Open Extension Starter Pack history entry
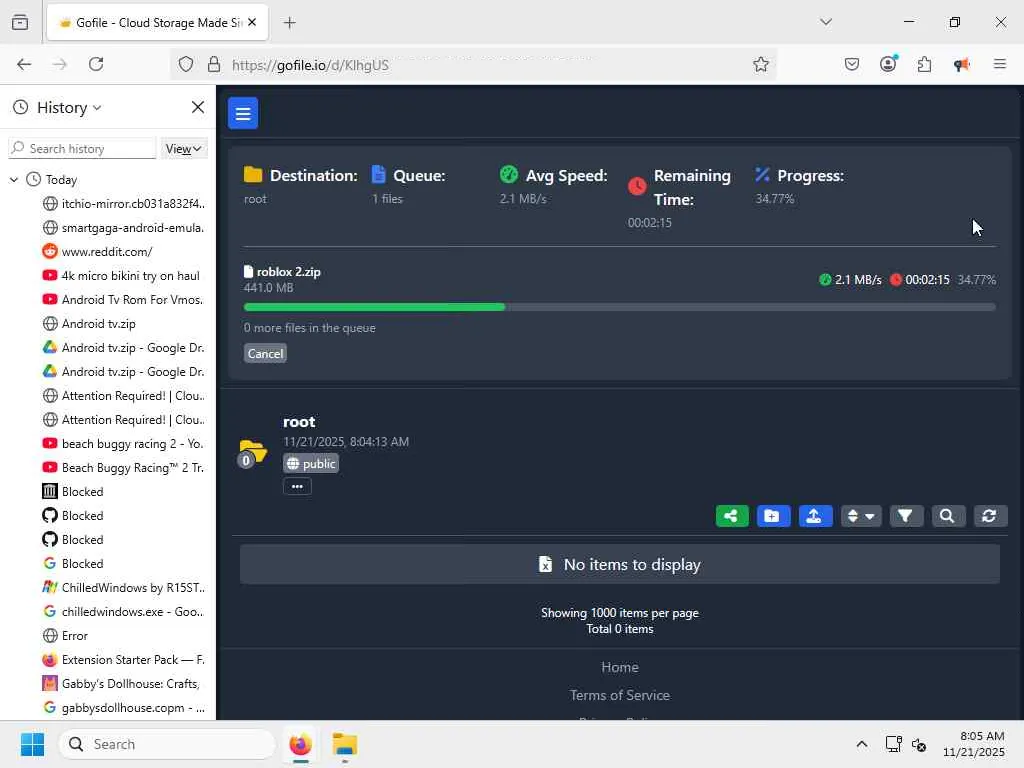Image resolution: width=1024 pixels, height=768 pixels. coord(124,660)
